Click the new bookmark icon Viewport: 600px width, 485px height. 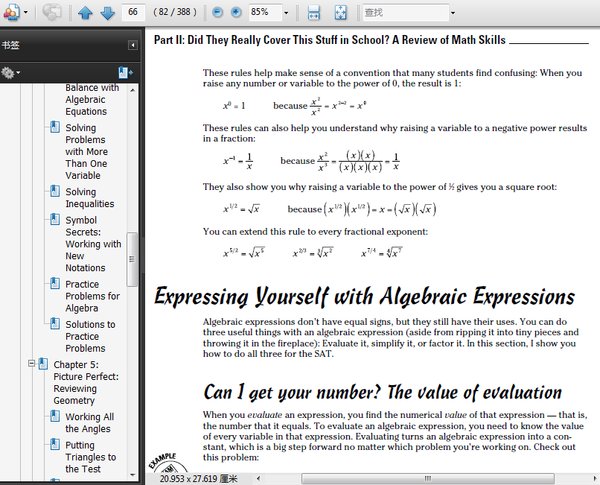click(x=125, y=72)
